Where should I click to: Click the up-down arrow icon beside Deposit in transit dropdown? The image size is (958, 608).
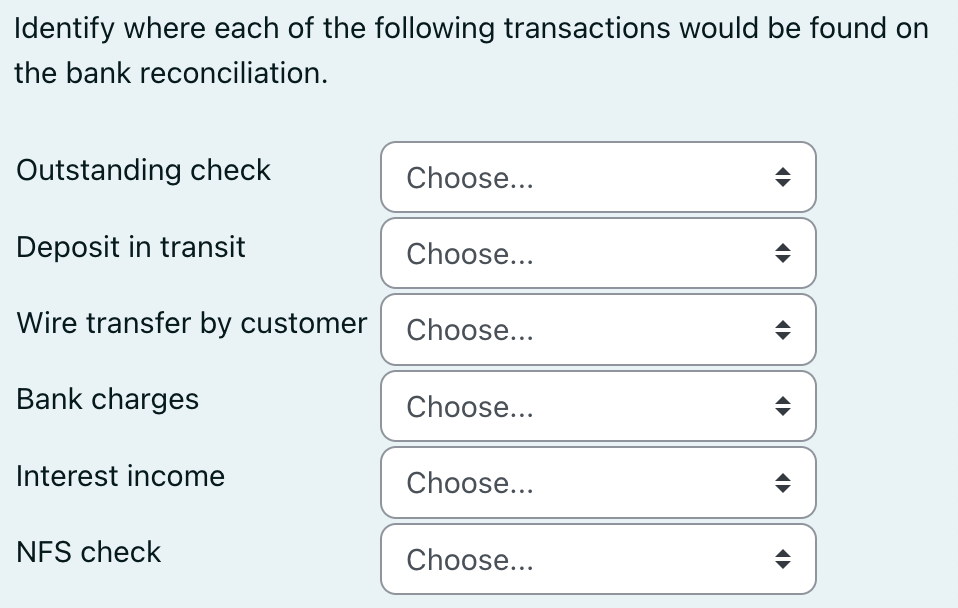(784, 253)
